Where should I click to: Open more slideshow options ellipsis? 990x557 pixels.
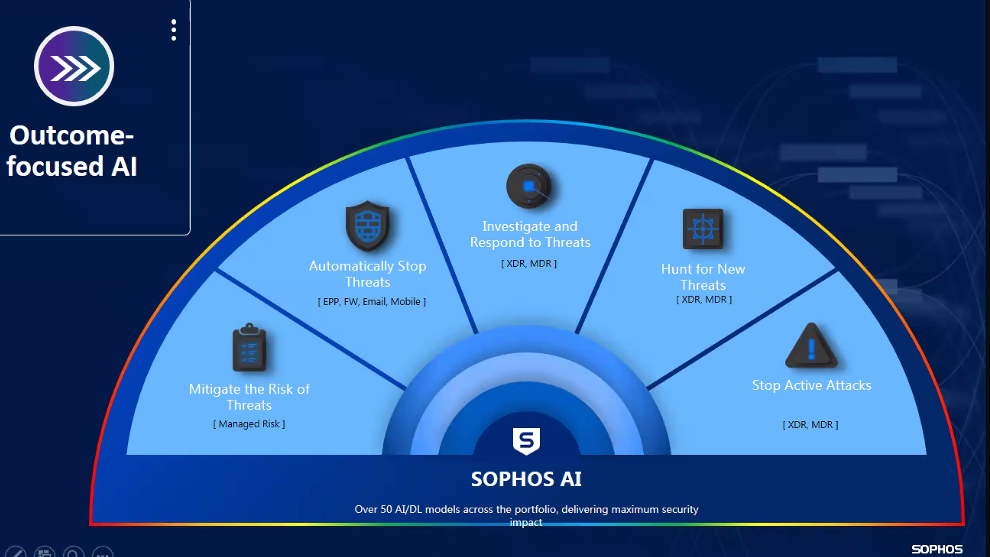tap(102, 553)
